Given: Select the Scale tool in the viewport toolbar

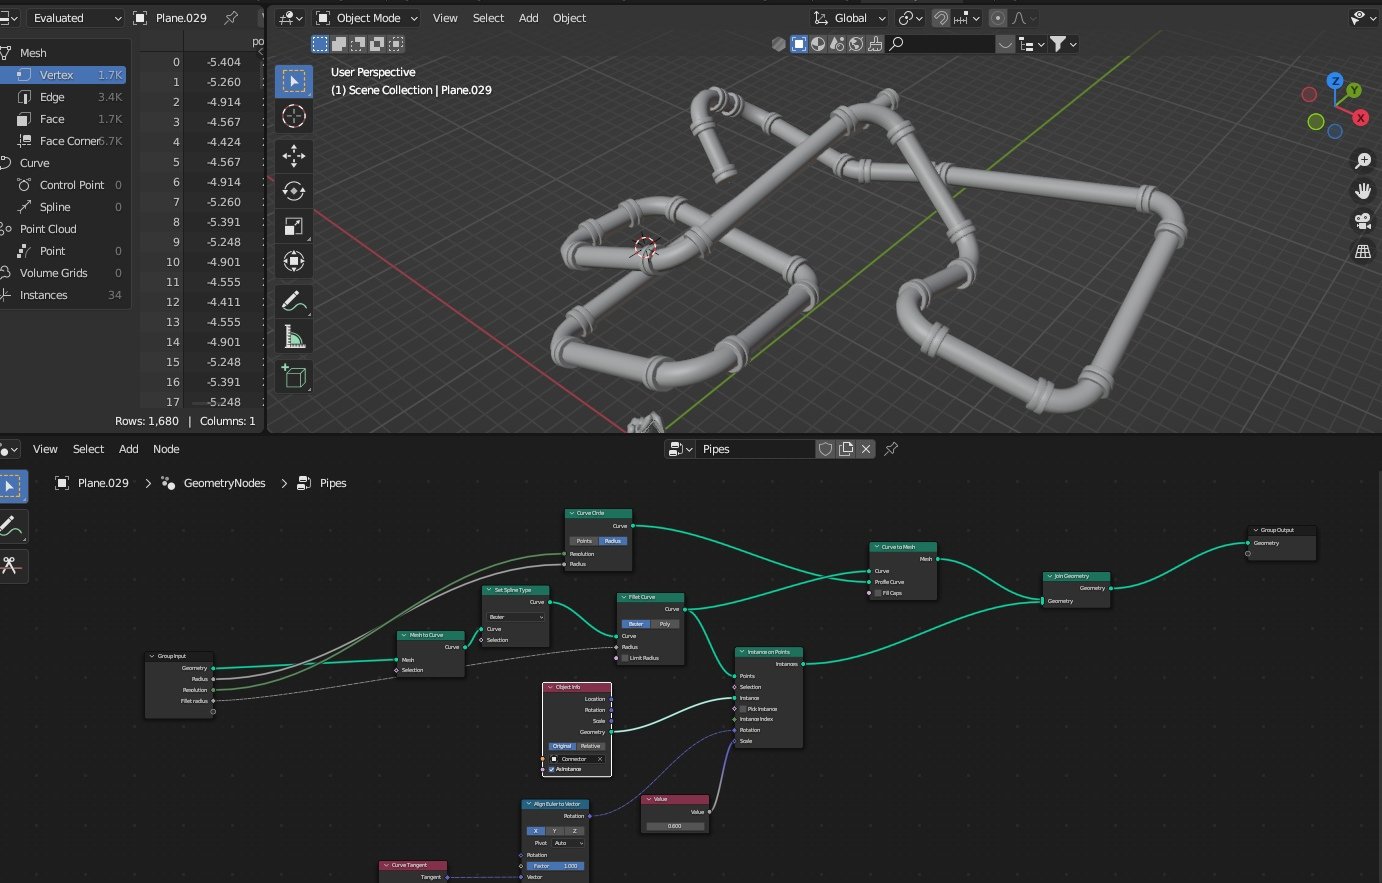Looking at the screenshot, I should coord(294,227).
